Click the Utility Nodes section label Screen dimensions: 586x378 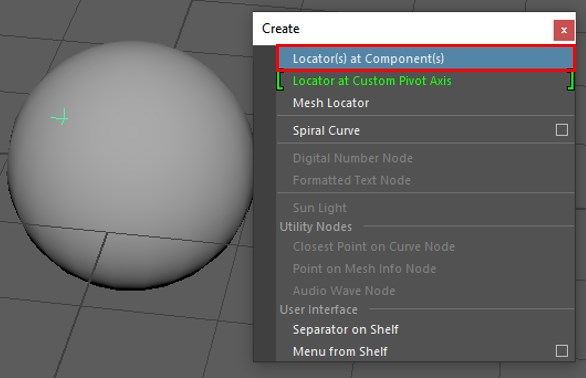(316, 227)
